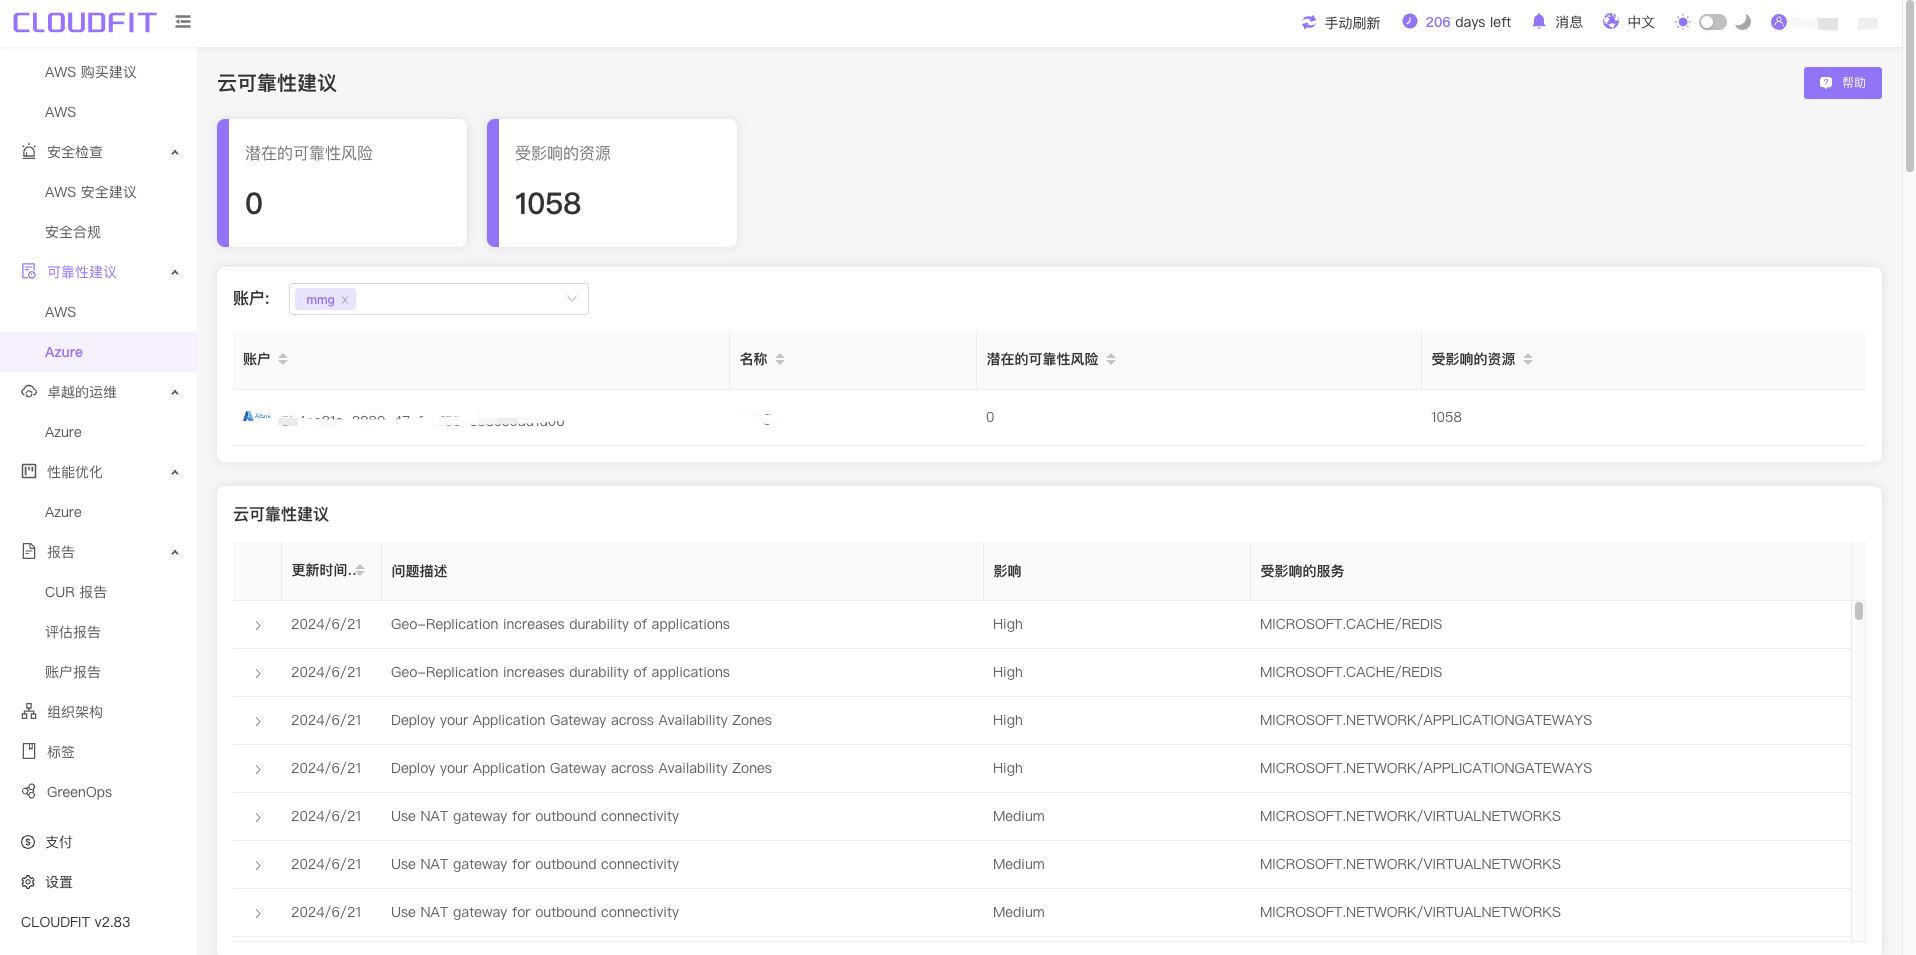Click the 卓越的运维 cloud icon
Viewport: 1916px width, 955px height.
click(29, 391)
